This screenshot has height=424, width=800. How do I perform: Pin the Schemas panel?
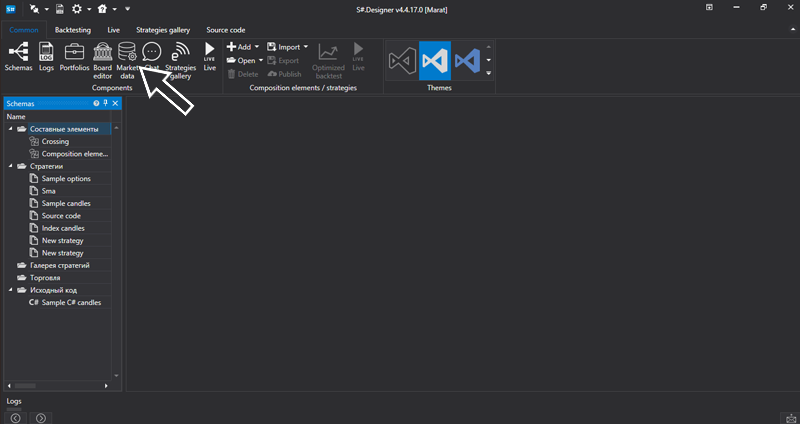105,103
